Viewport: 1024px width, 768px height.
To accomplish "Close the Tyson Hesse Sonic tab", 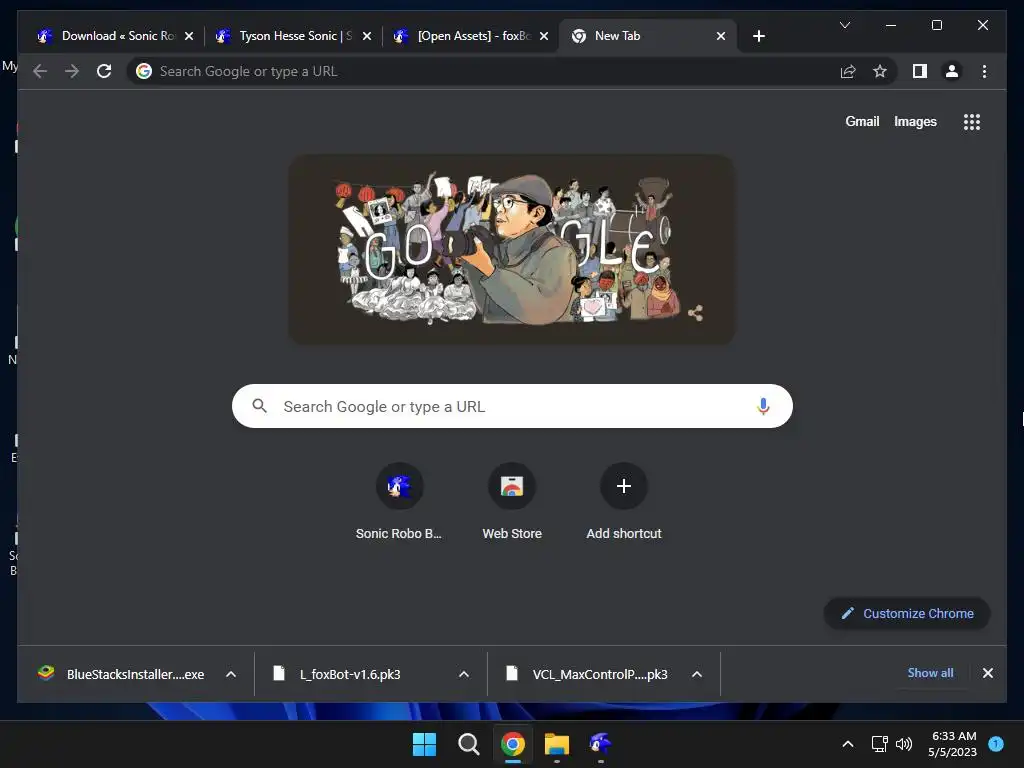I will 367,36.
